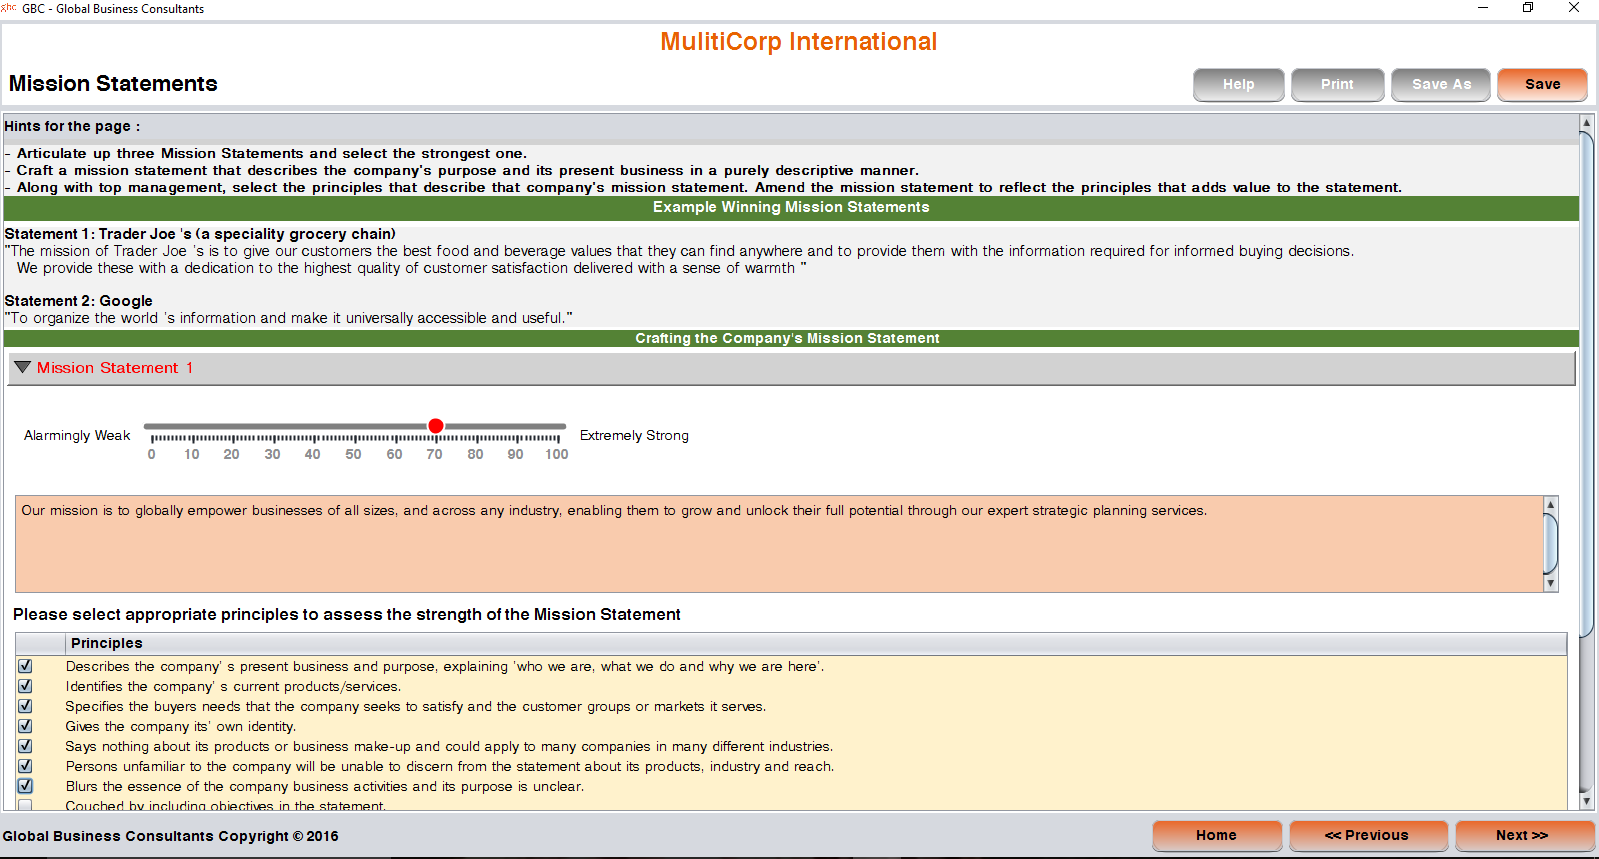Navigate to the Previous page
Viewport: 1599px width, 859px height.
1367,835
